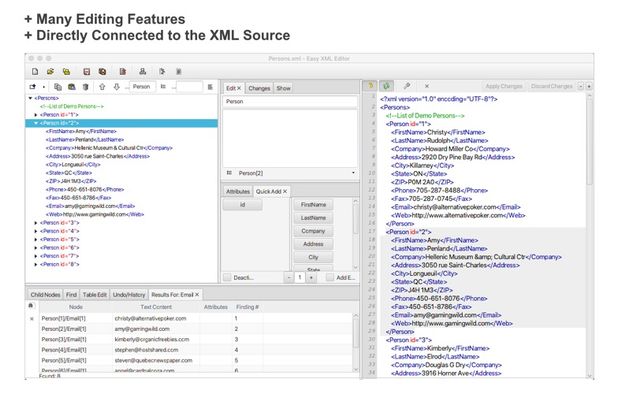Open the Show tab
The width and height of the screenshot is (618, 394).
pos(283,88)
